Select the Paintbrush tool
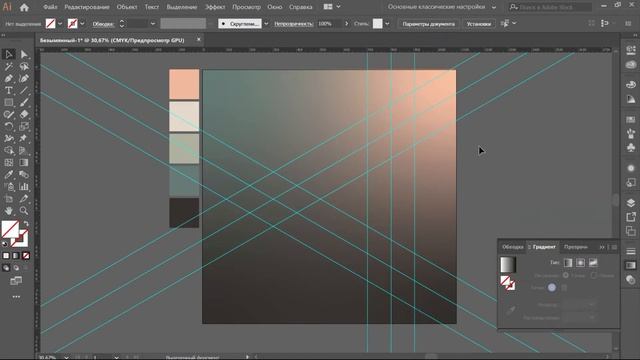 click(24, 102)
